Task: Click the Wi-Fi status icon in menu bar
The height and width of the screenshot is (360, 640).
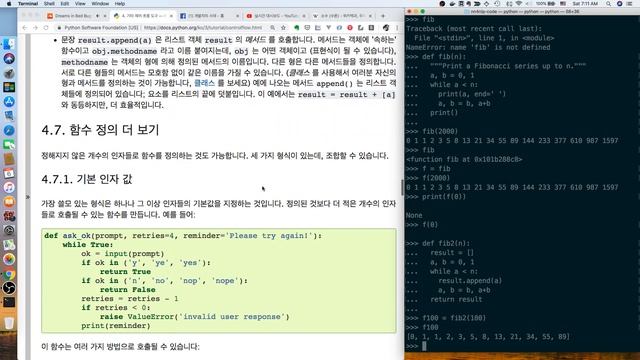Action: pos(519,3)
